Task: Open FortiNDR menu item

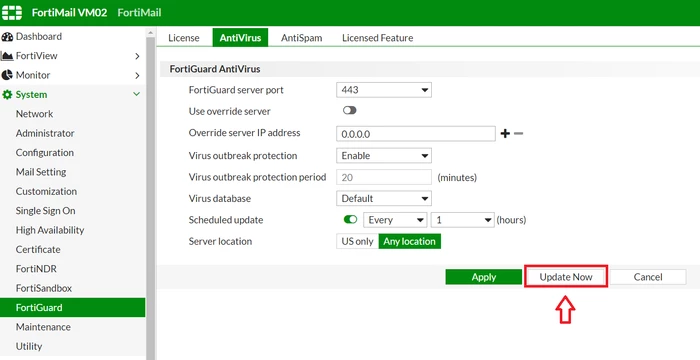Action: click(x=36, y=269)
